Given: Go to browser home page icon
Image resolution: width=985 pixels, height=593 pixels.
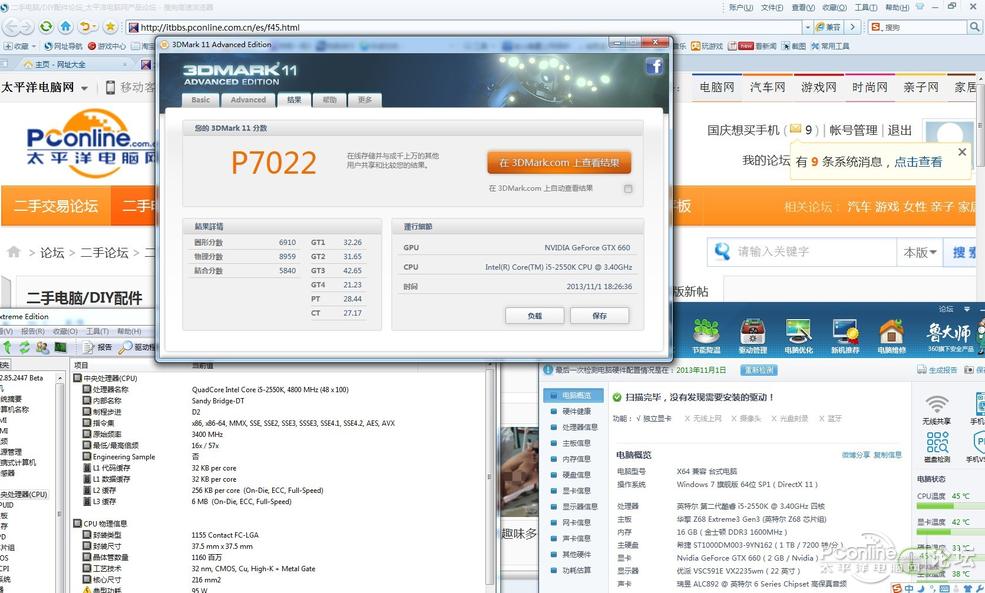Looking at the screenshot, I should [x=65, y=27].
